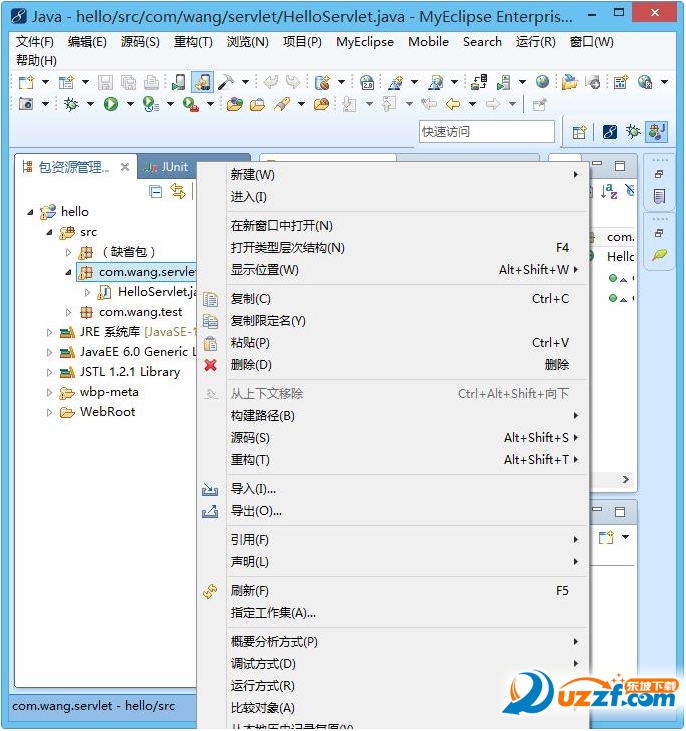The height and width of the screenshot is (731, 686).
Task: Switch to the JUnit tab
Action: click(x=166, y=167)
